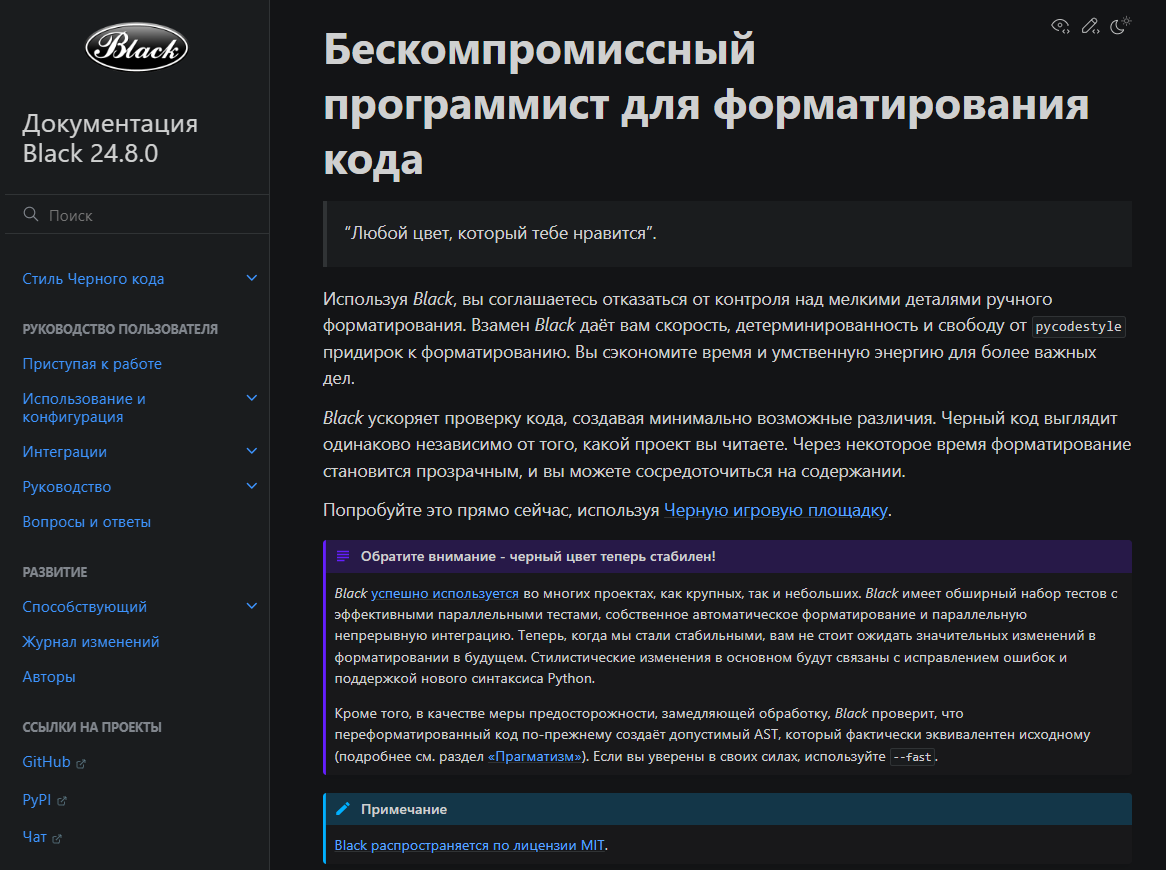Follow the «Прагматизм» link
The height and width of the screenshot is (870, 1166).
[535, 756]
